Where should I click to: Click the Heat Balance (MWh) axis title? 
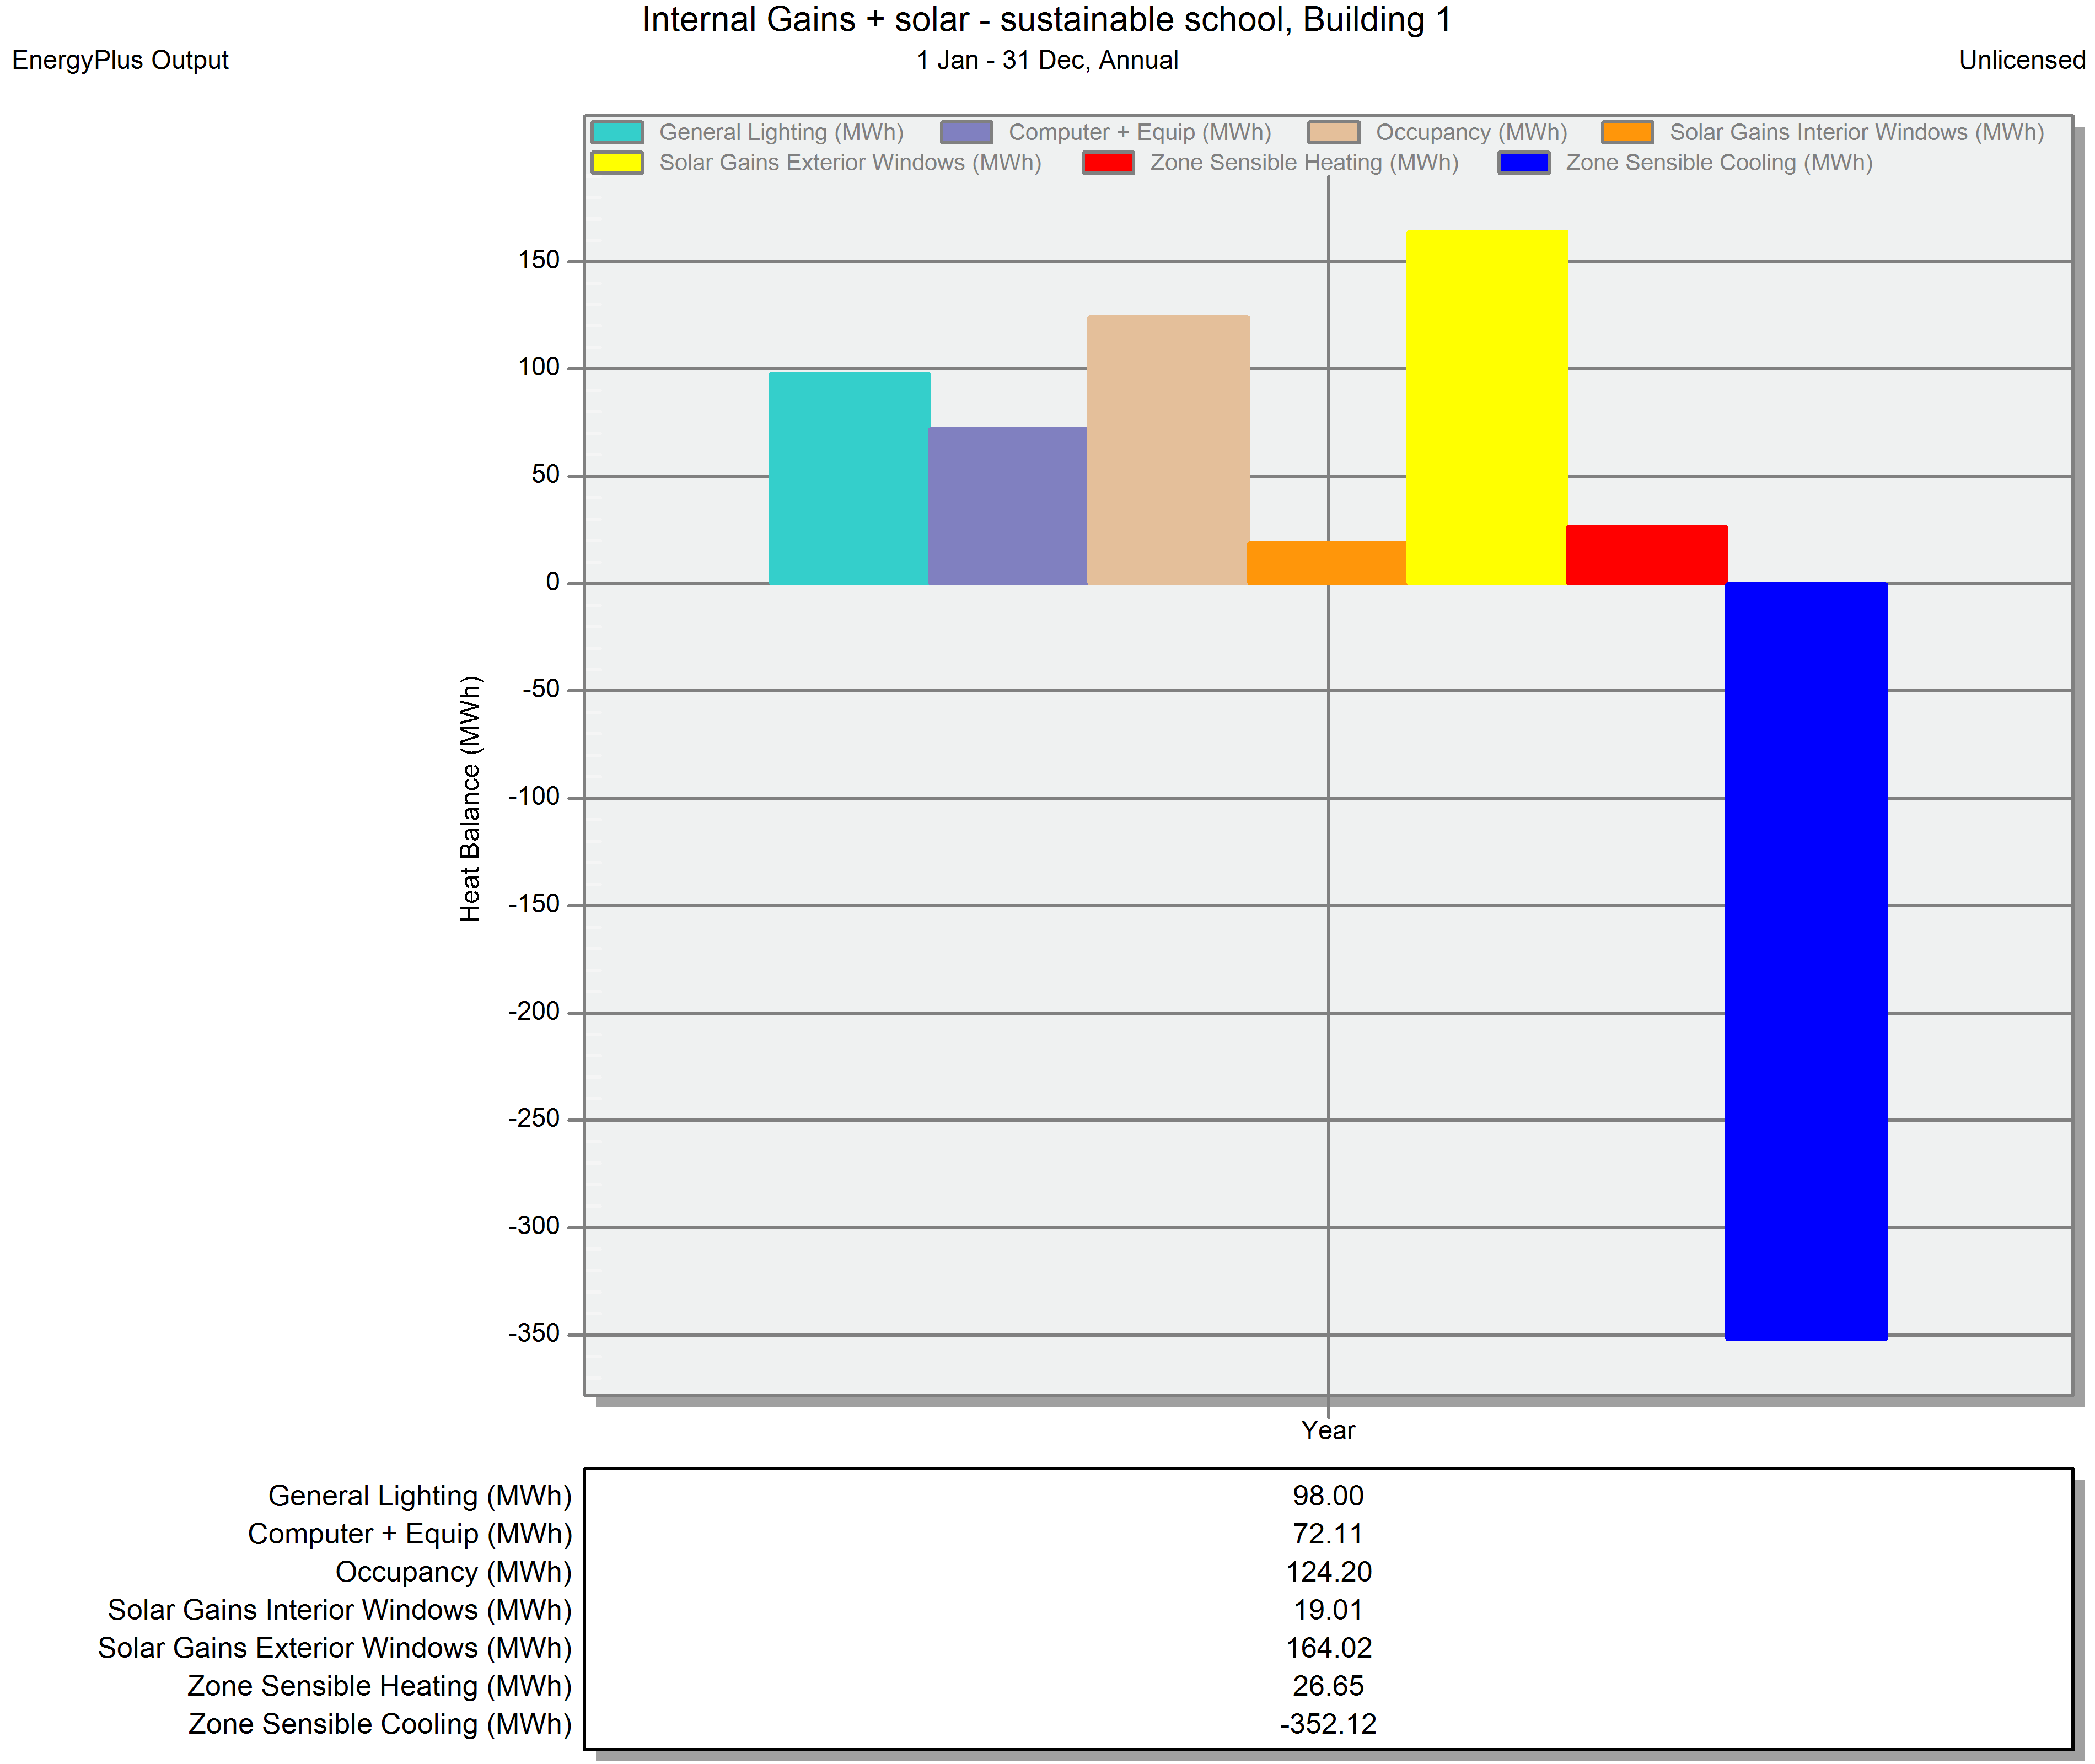470,799
